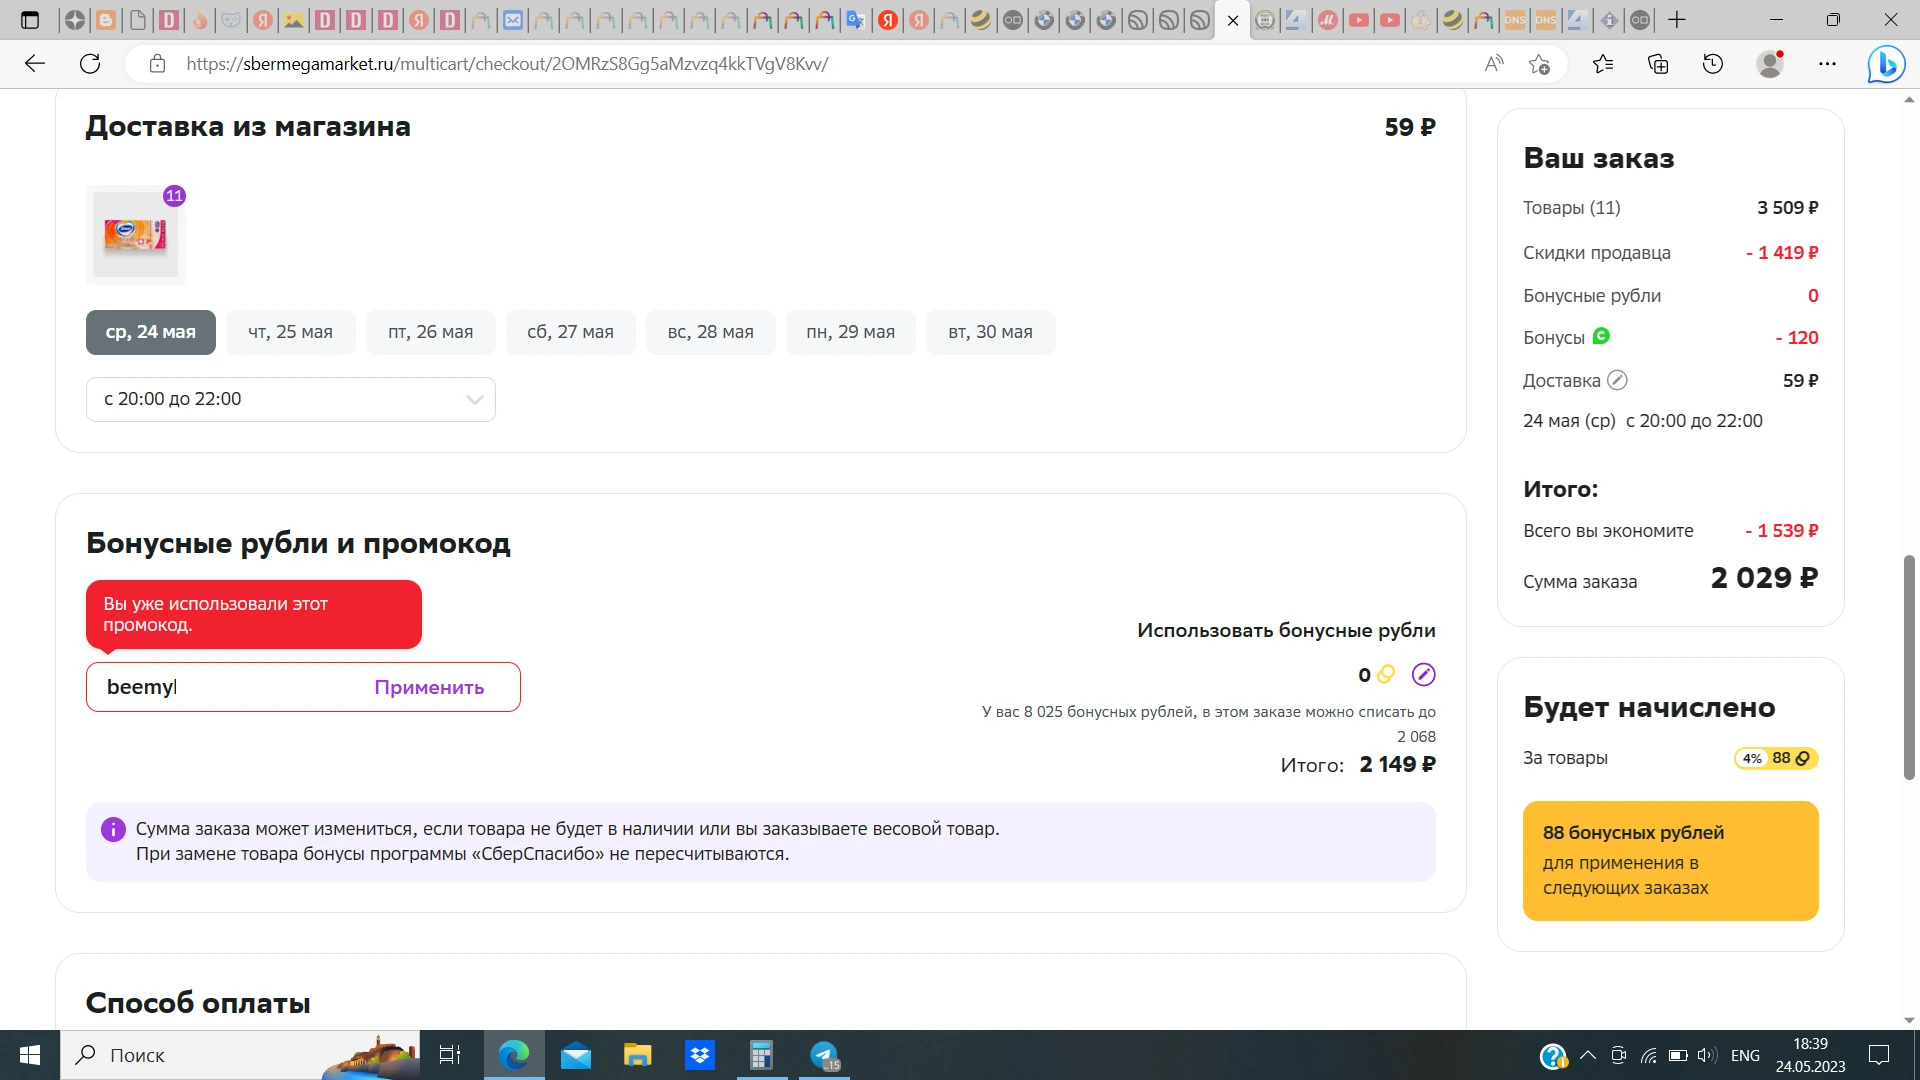Open the notification center

[x=1879, y=1055]
